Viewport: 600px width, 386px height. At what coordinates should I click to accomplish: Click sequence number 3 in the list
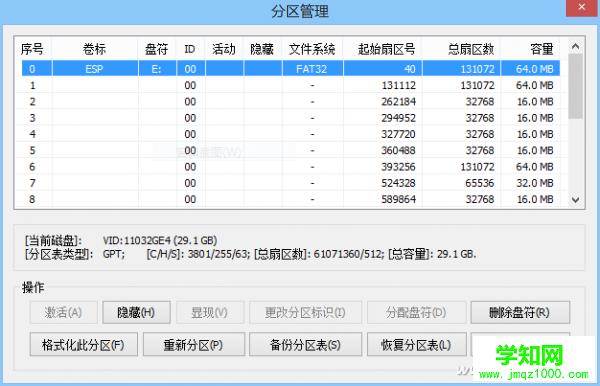(x=32, y=118)
